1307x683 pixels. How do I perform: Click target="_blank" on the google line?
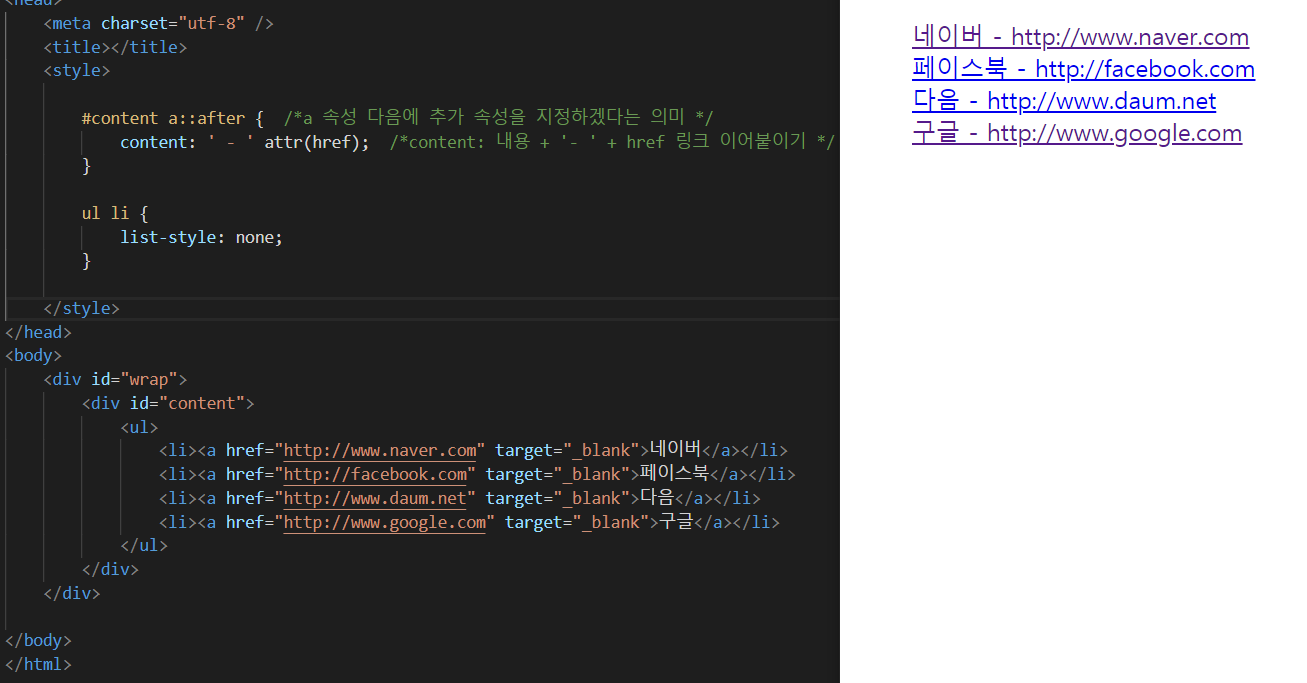pos(577,522)
